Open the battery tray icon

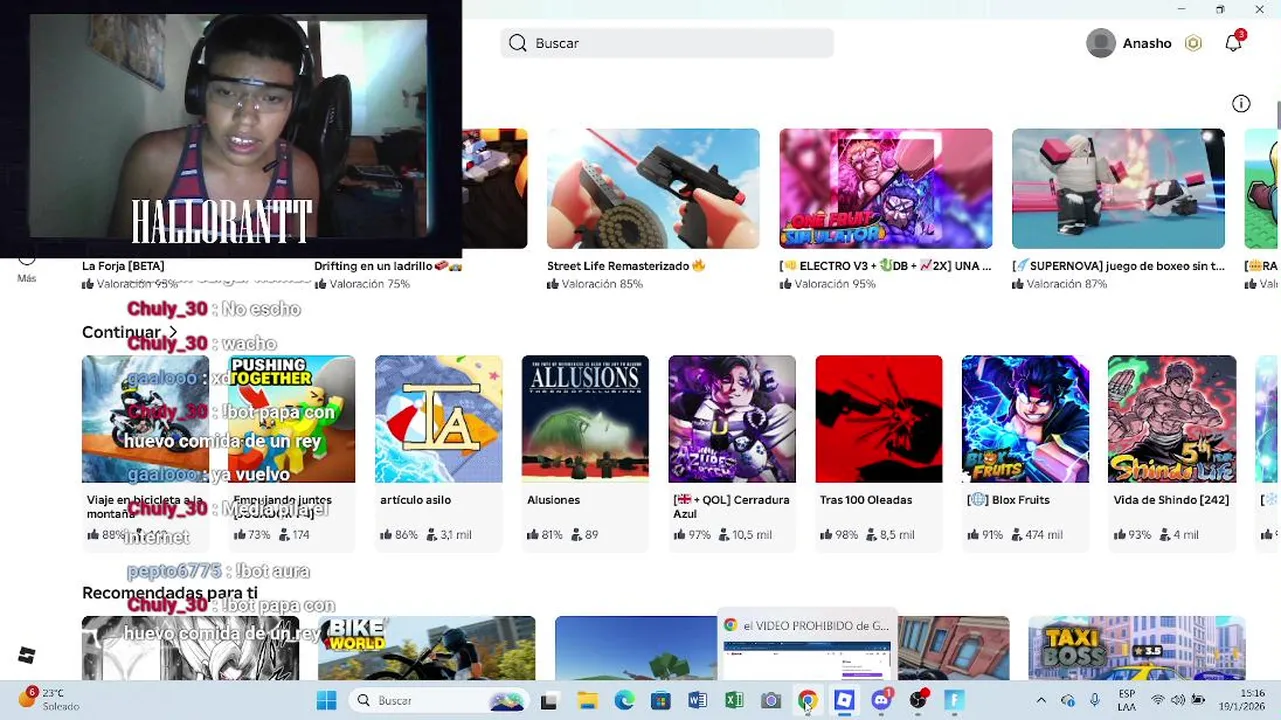tap(1198, 700)
